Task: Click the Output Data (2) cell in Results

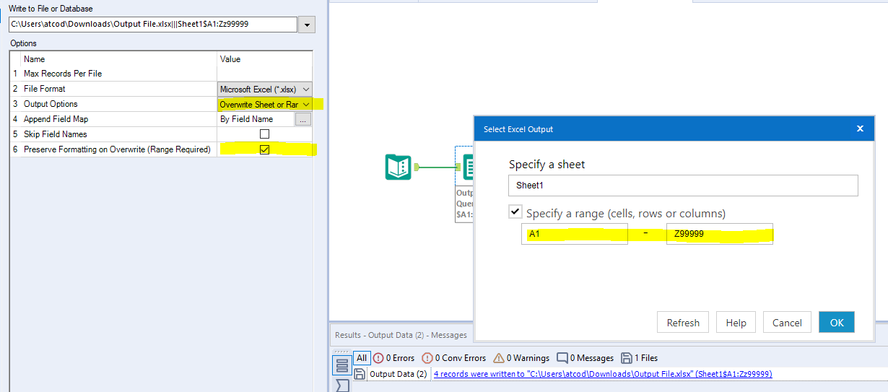Action: pyautogui.click(x=398, y=374)
